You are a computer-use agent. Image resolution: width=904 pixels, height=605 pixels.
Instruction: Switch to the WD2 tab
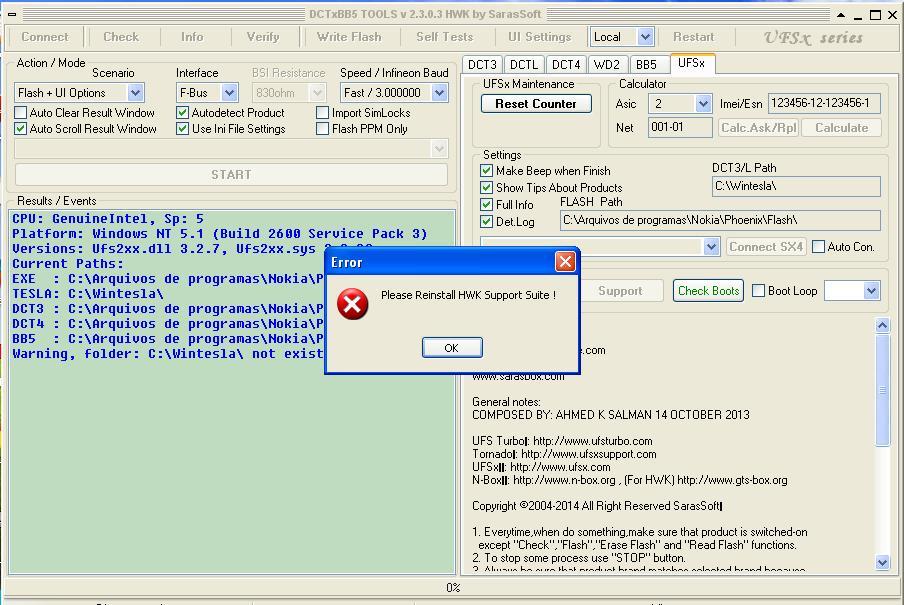coord(607,65)
